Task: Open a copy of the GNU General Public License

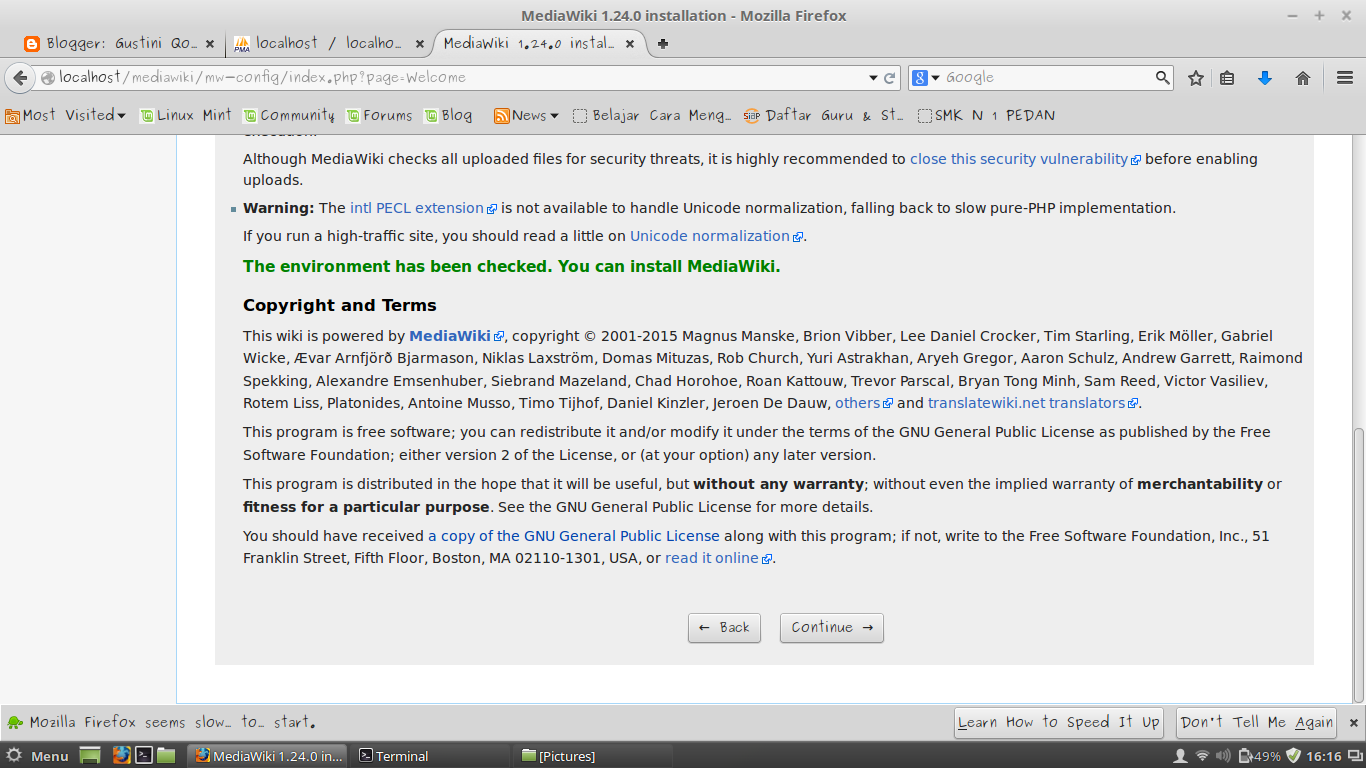Action: [574, 536]
